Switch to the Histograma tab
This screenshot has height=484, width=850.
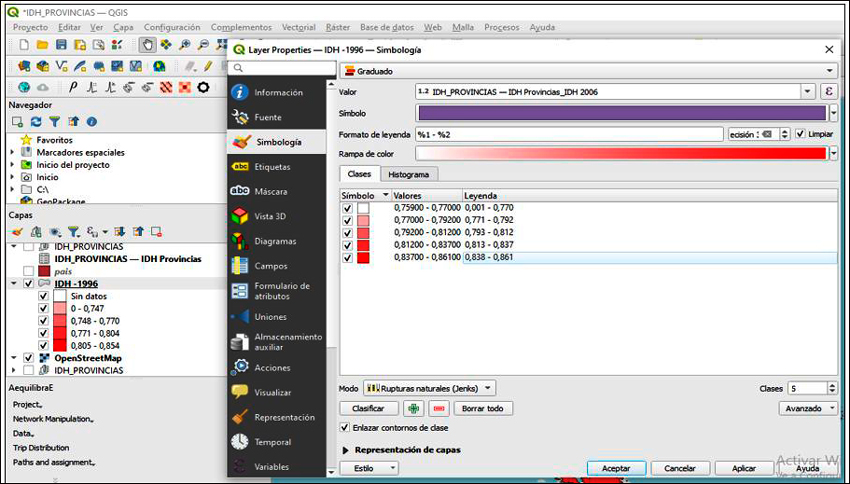pyautogui.click(x=408, y=174)
